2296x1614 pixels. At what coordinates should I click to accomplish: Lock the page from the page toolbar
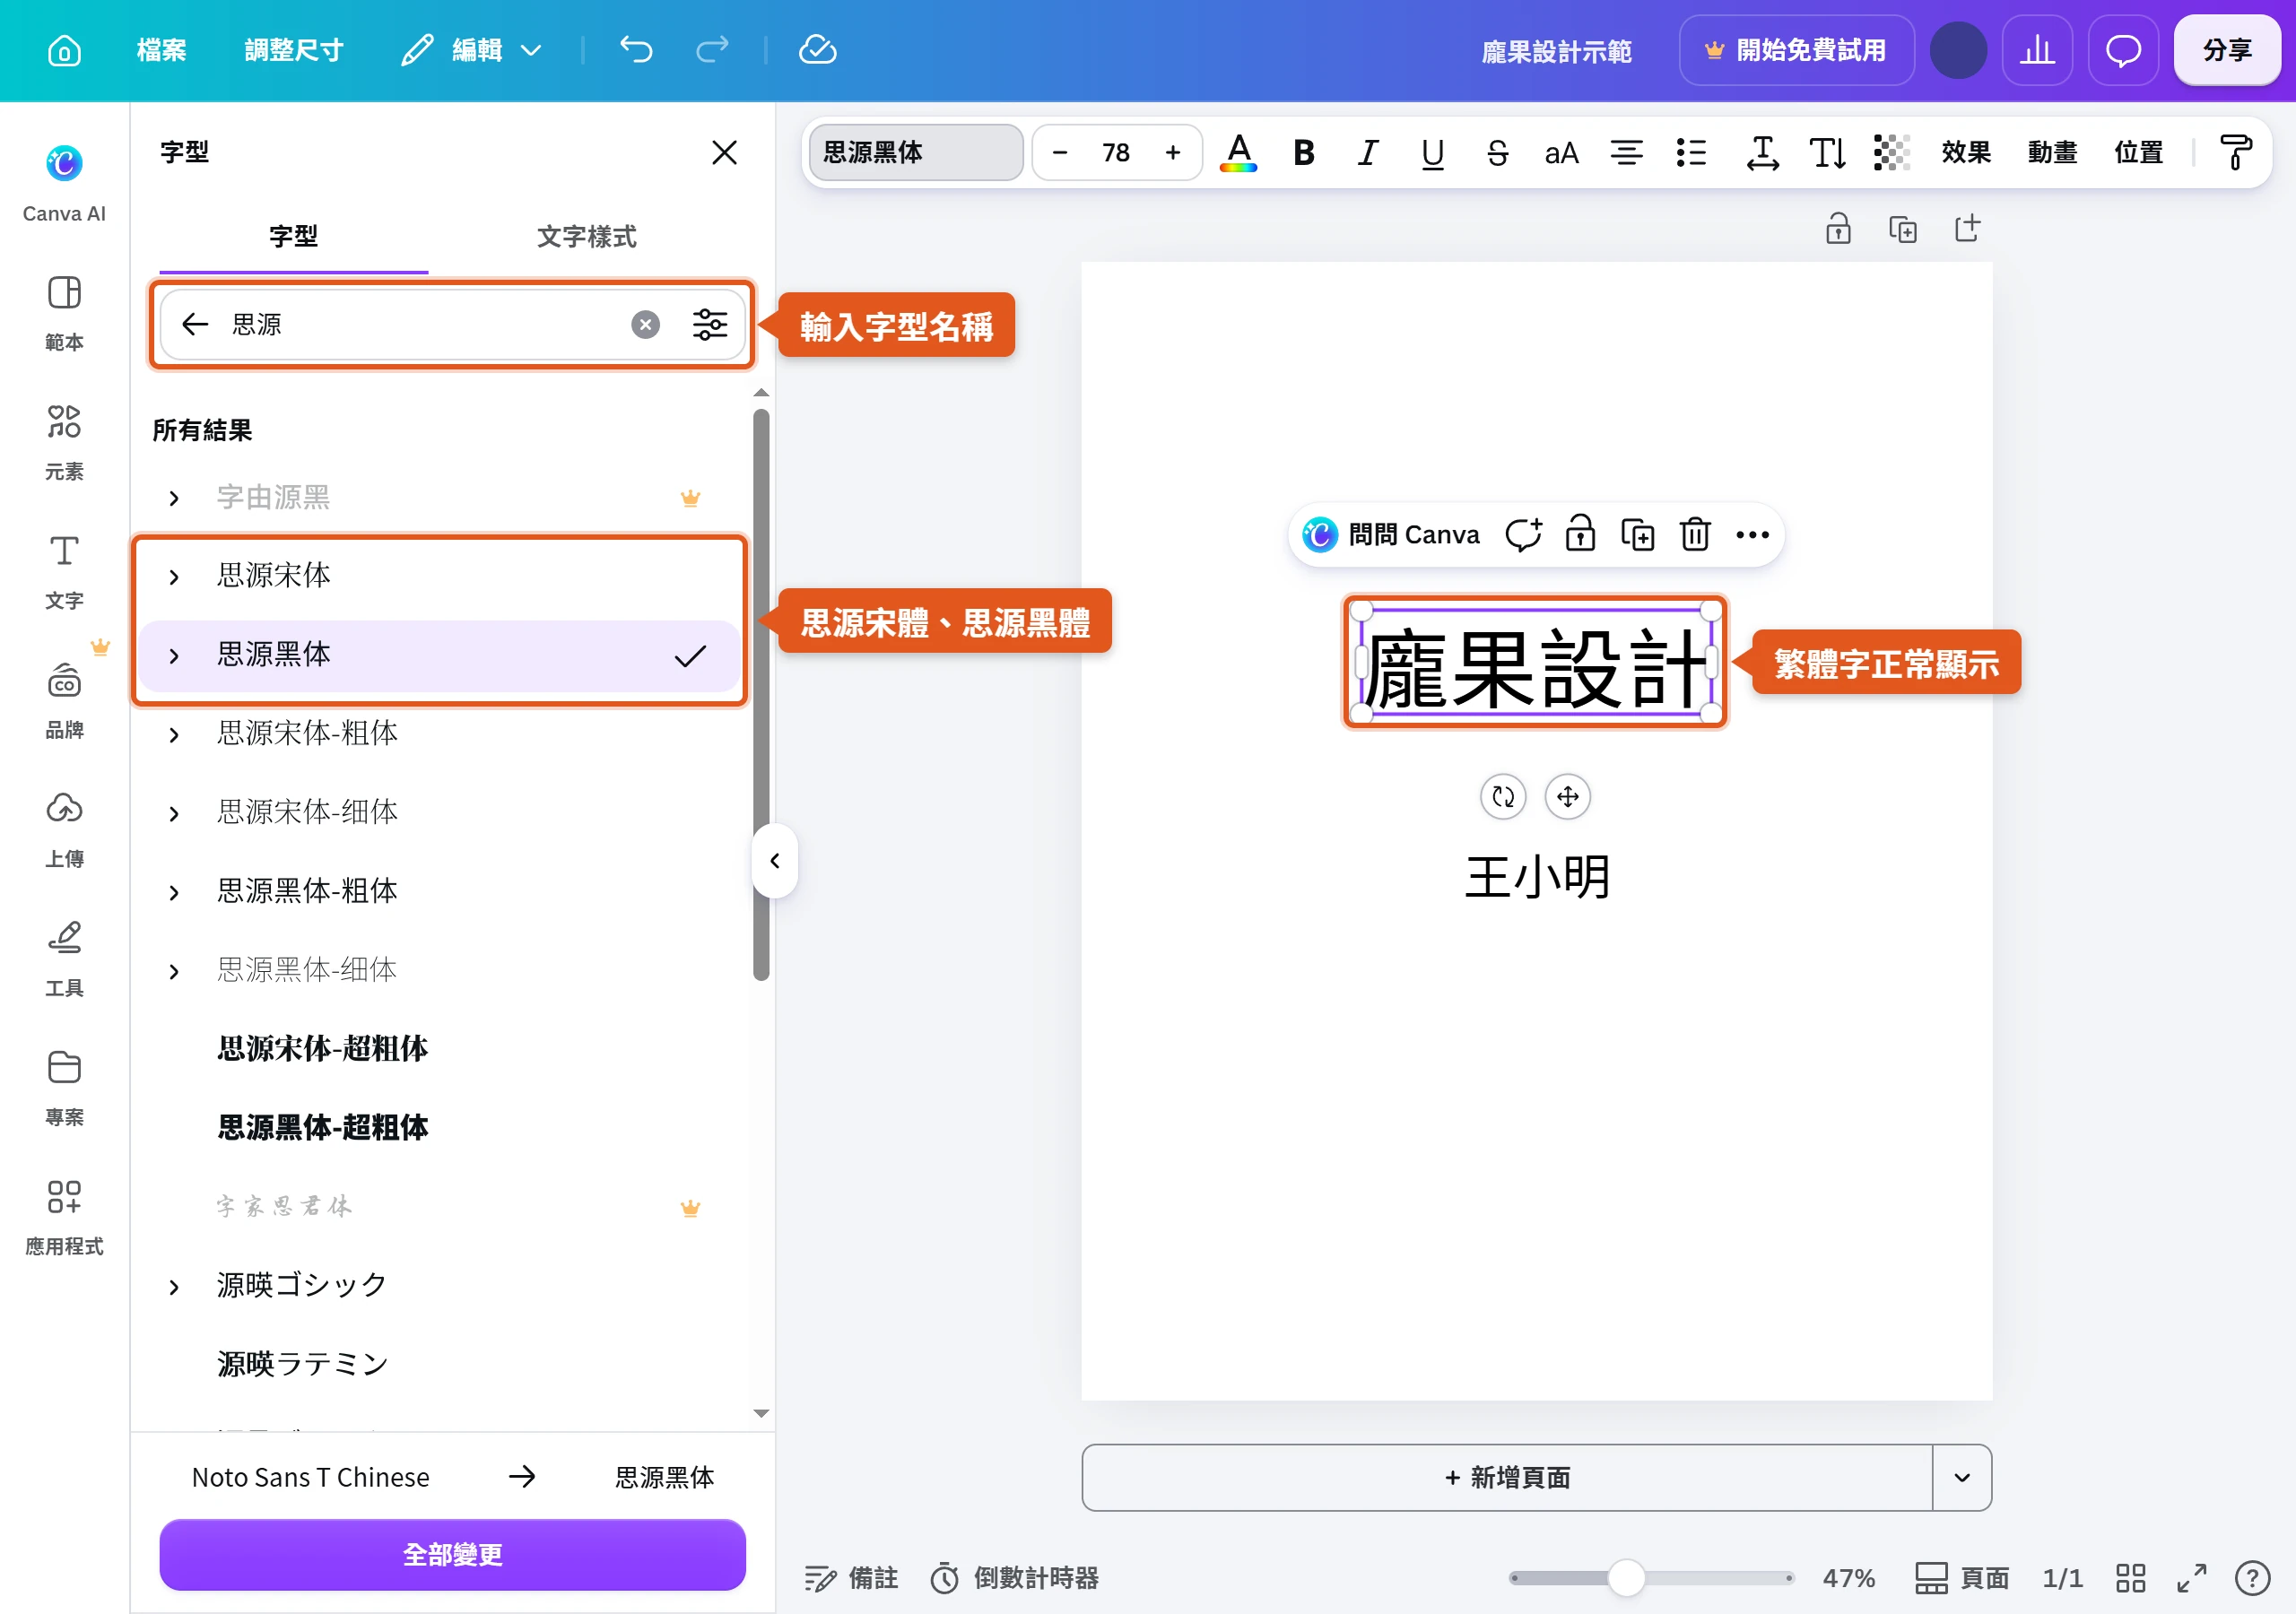coord(1838,228)
